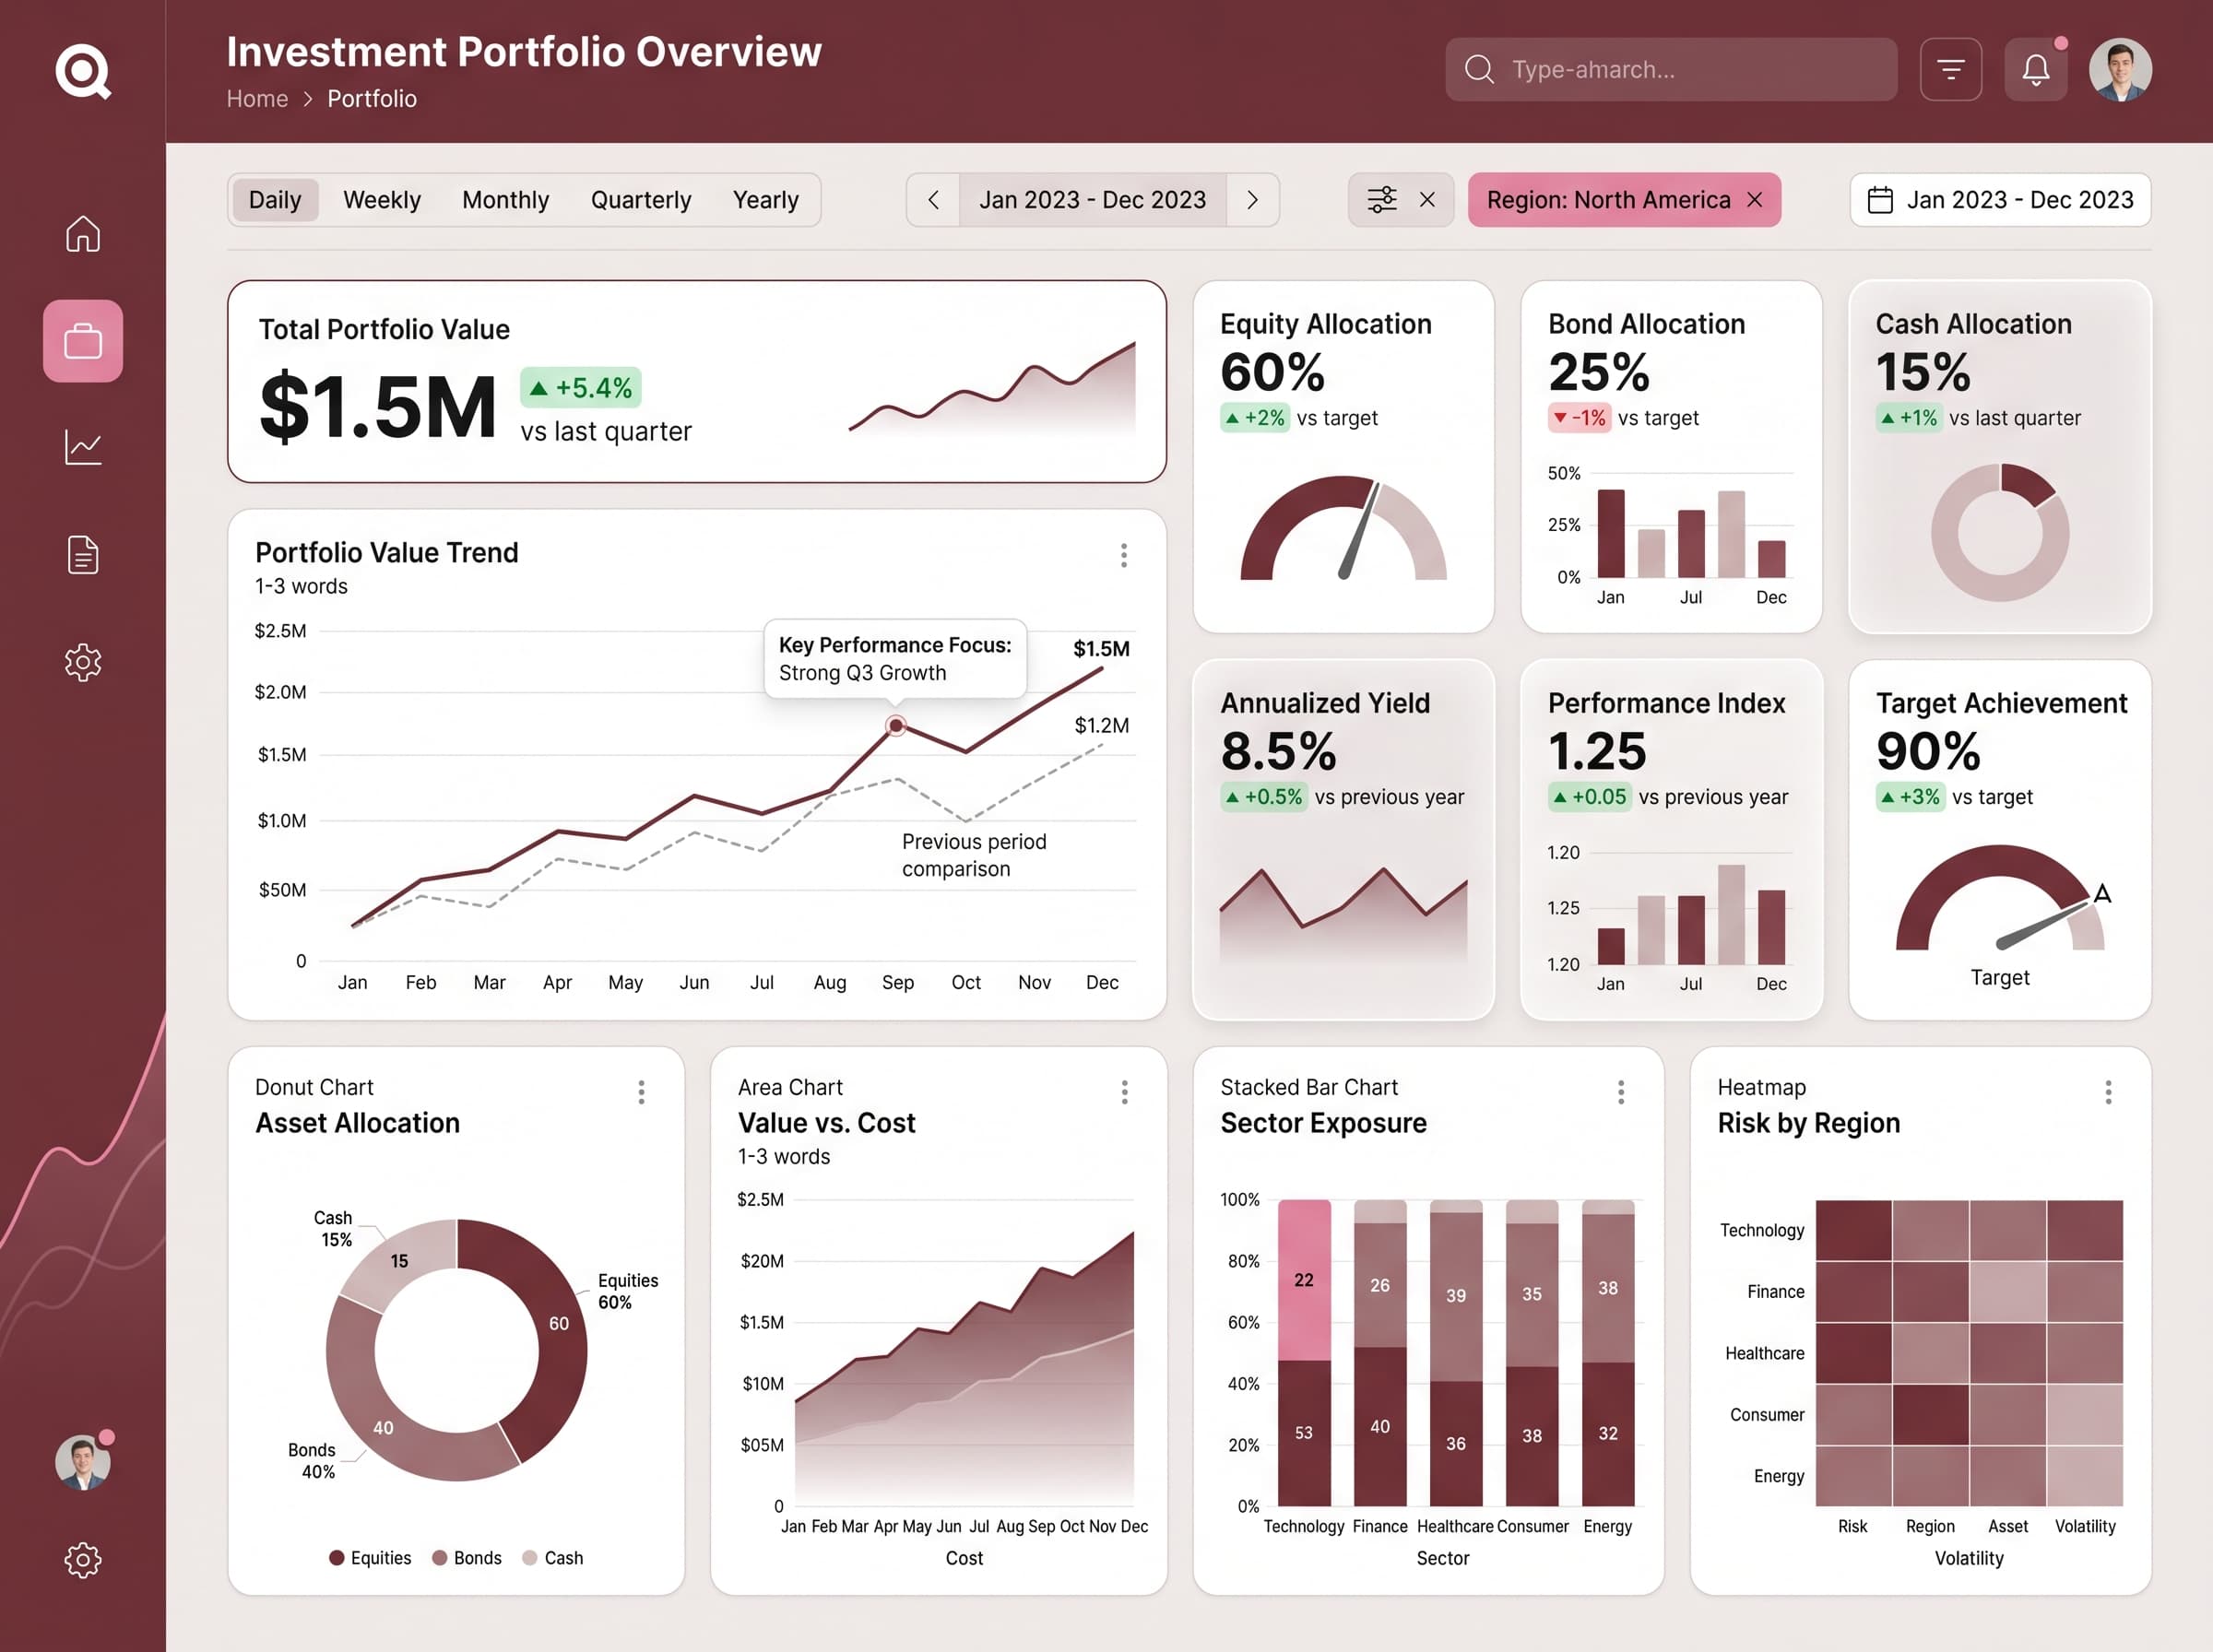Open the header filter button

click(1951, 70)
